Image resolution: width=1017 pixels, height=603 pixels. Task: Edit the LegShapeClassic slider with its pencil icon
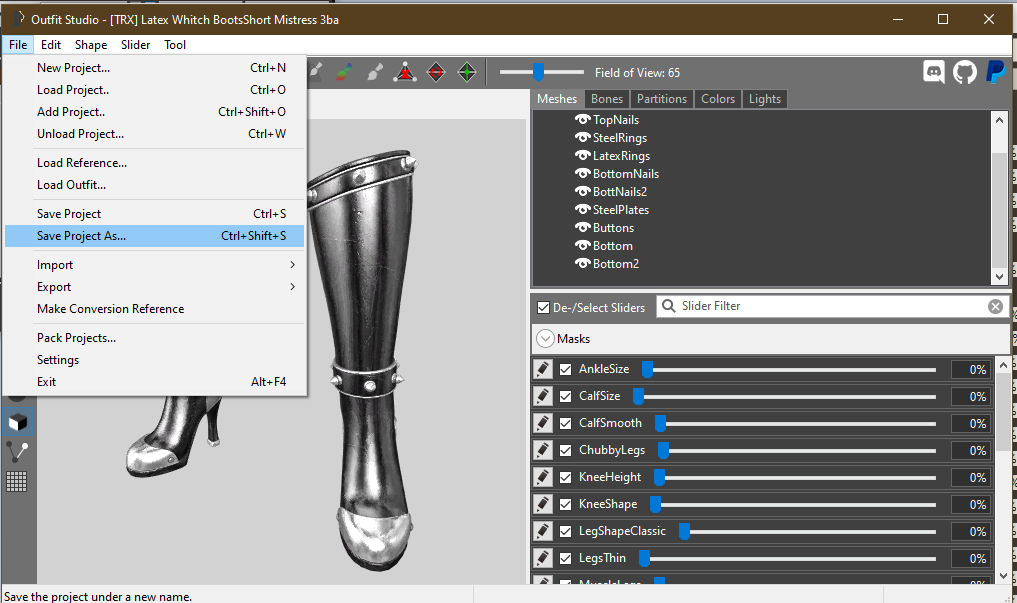[x=543, y=531]
